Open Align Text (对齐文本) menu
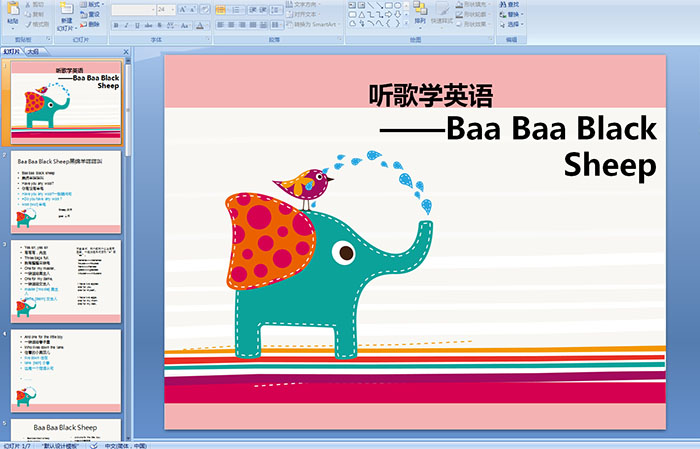The image size is (700, 449). 305,14
